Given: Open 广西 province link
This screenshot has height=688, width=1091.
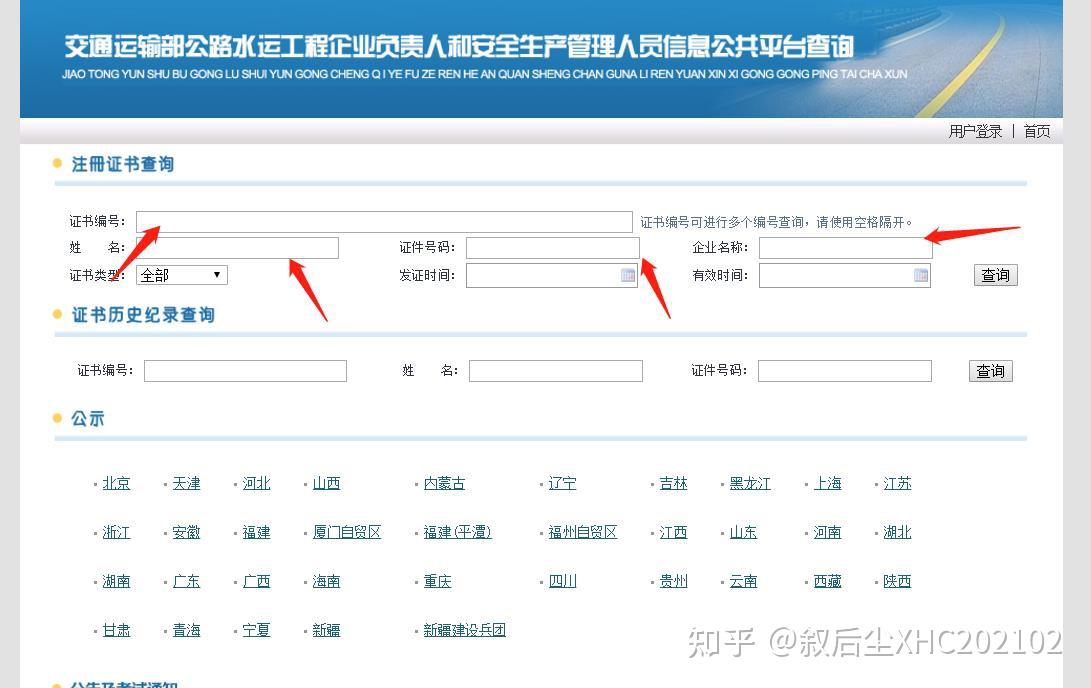Looking at the screenshot, I should pyautogui.click(x=256, y=581).
